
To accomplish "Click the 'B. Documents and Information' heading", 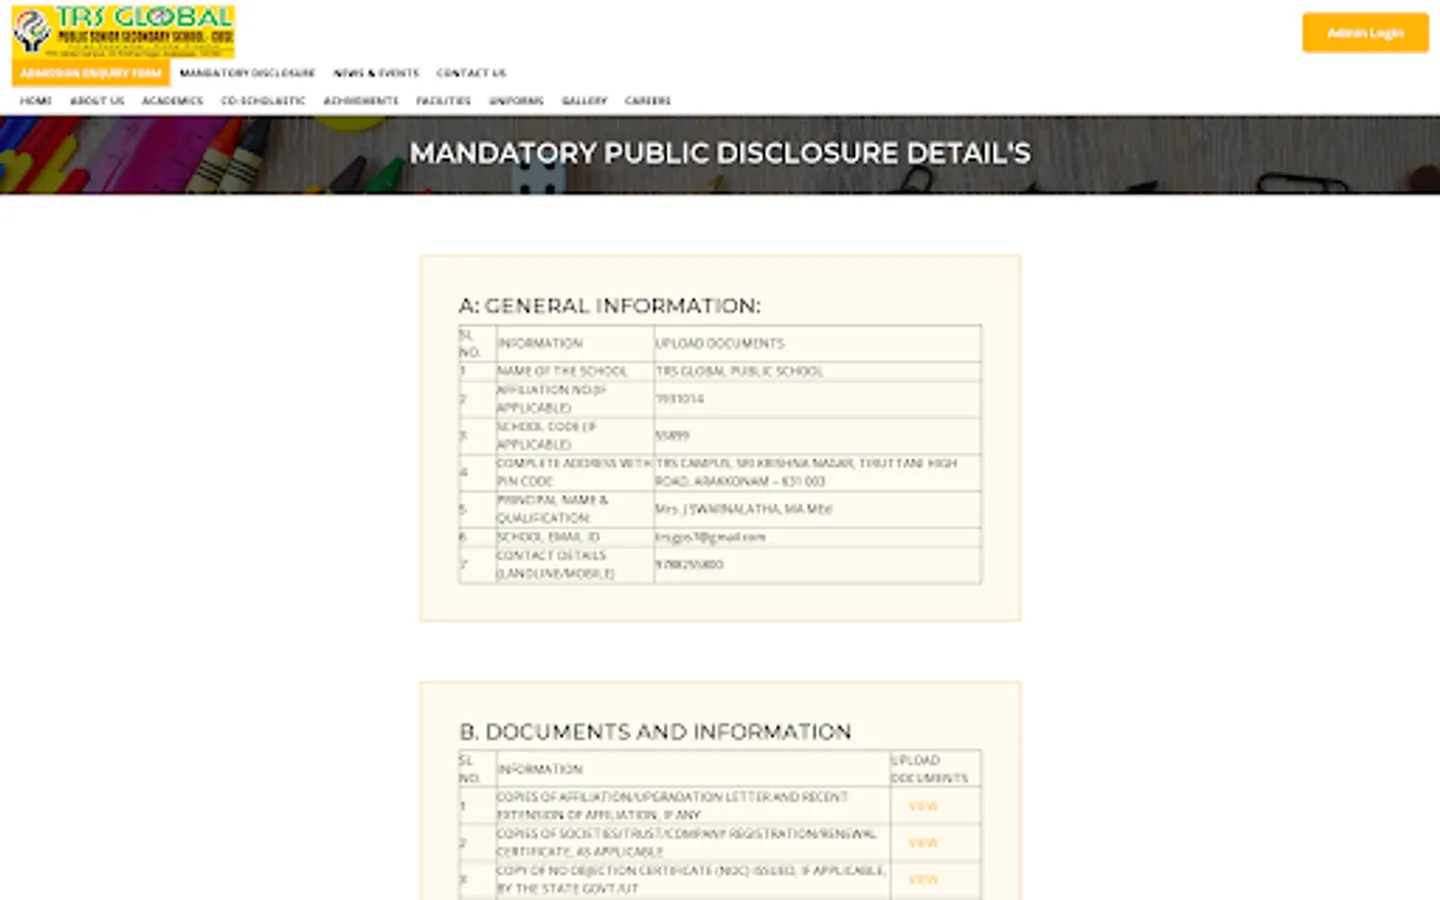I will (655, 732).
